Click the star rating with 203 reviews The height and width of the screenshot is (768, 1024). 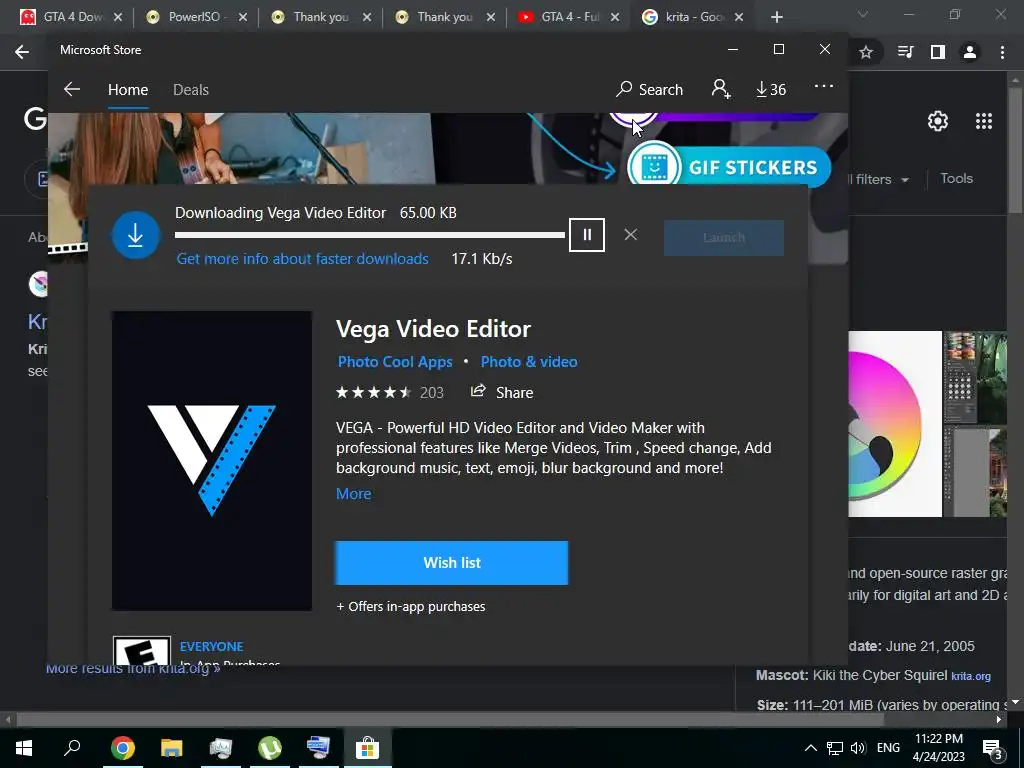389,392
